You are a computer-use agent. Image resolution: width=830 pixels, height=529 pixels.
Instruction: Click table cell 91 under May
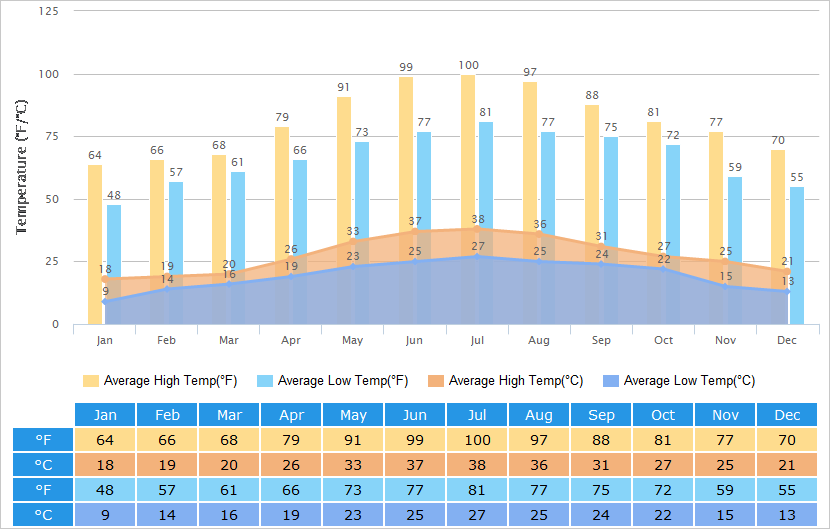pos(353,440)
